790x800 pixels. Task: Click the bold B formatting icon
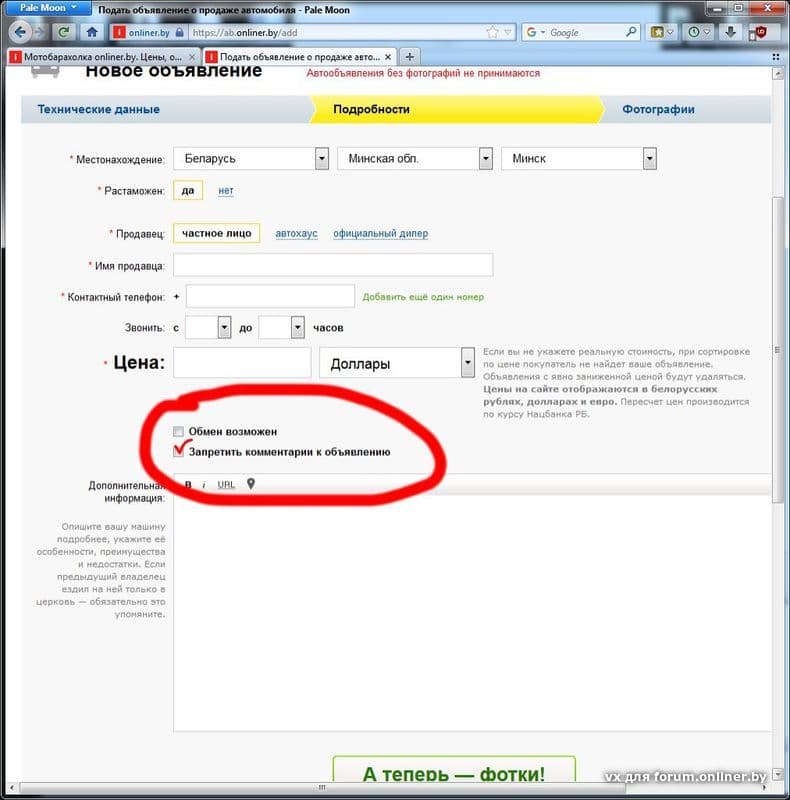coord(188,485)
